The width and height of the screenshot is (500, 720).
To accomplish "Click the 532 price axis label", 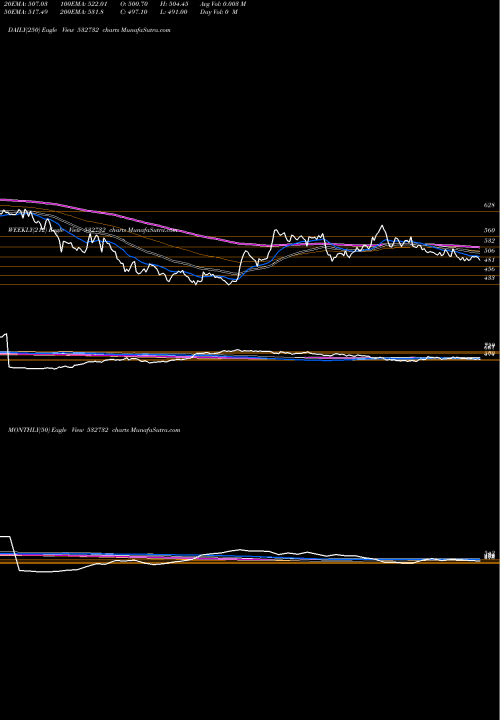I will click(489, 241).
